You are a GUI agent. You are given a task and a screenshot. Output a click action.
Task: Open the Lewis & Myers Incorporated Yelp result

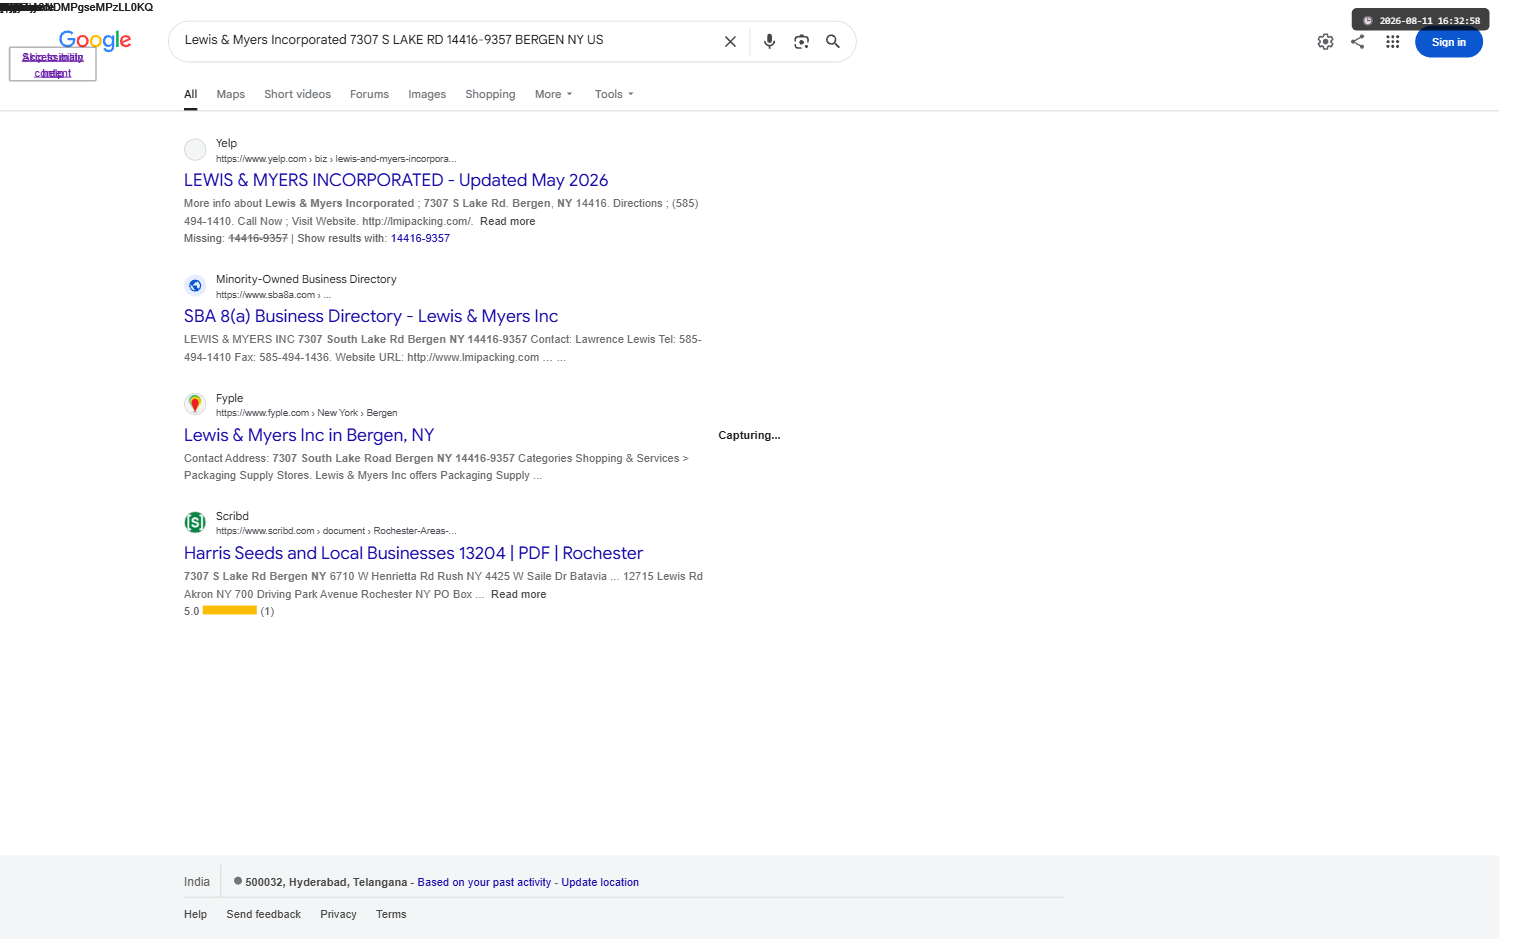pyautogui.click(x=396, y=180)
